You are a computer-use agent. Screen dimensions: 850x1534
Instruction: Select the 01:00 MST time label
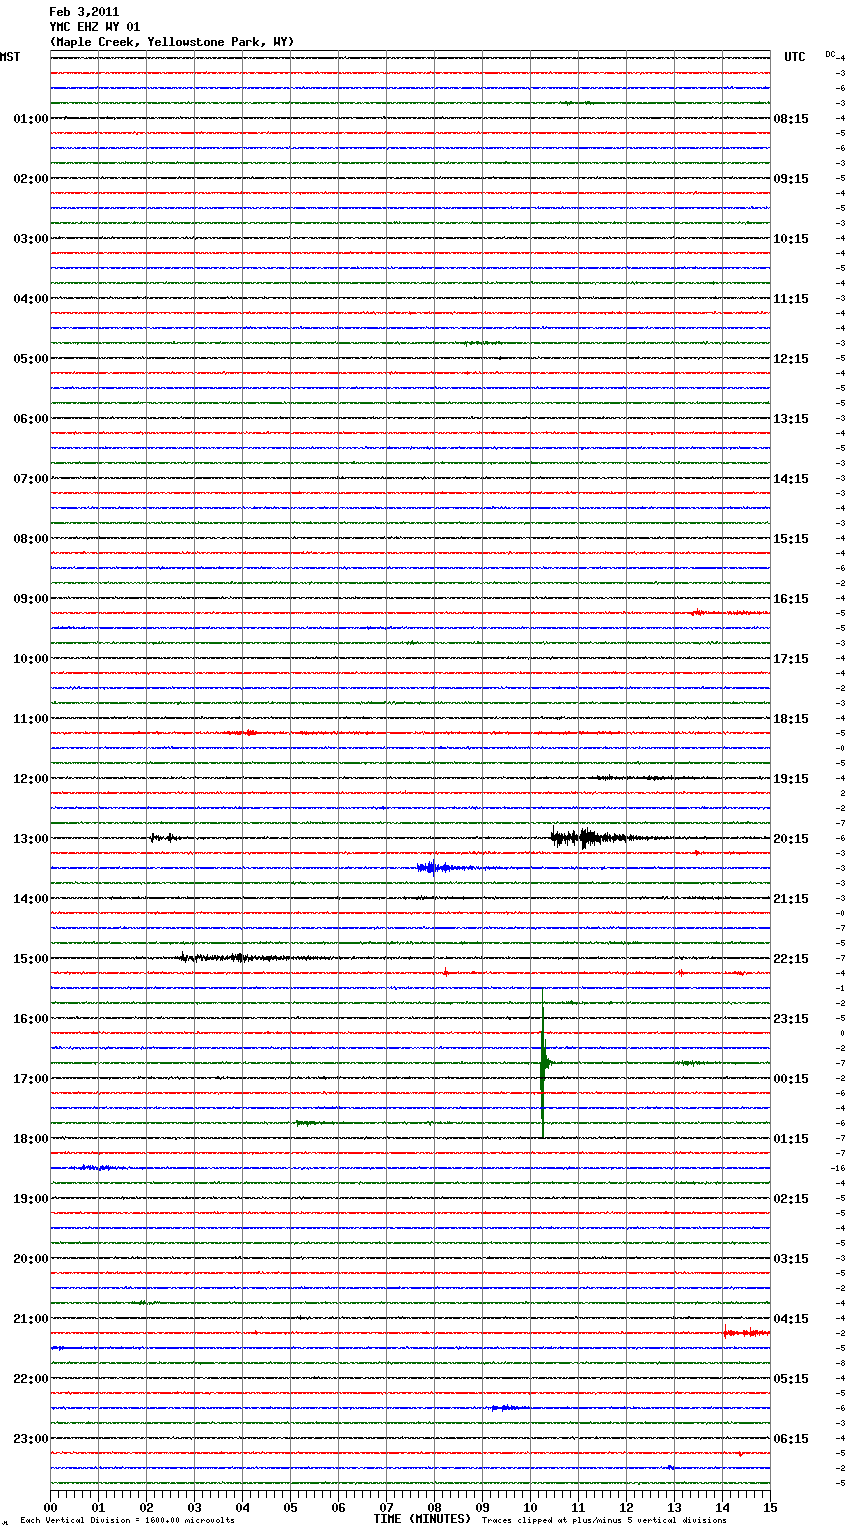tap(31, 119)
